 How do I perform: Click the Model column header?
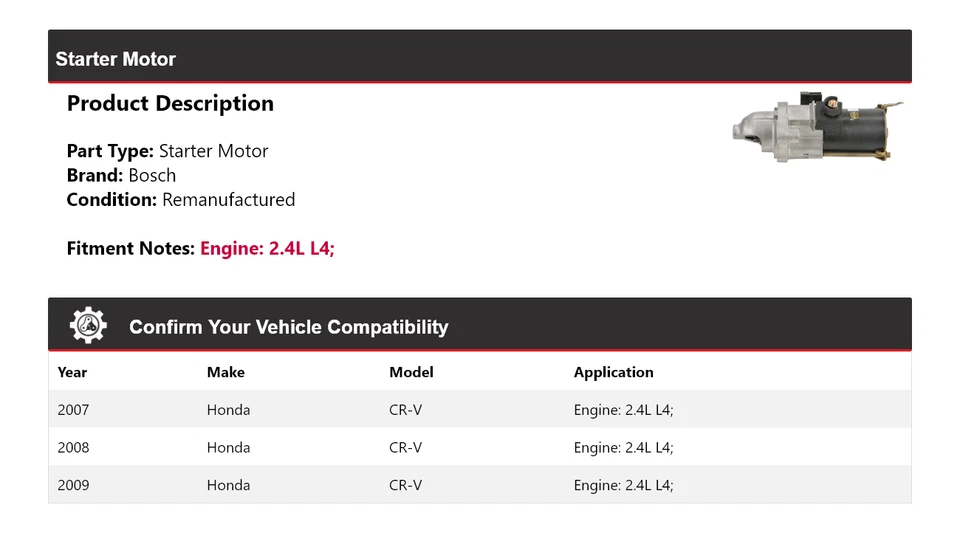tap(411, 372)
